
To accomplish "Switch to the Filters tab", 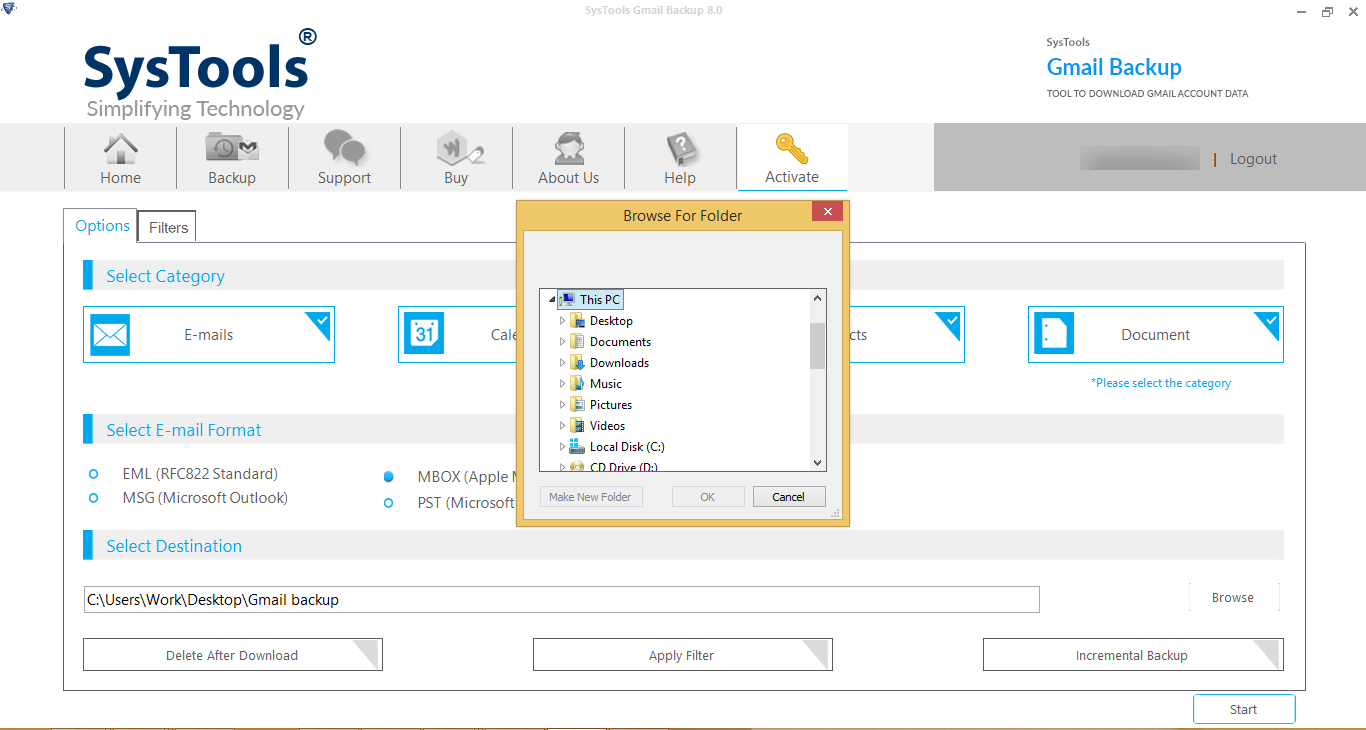I will click(x=168, y=227).
